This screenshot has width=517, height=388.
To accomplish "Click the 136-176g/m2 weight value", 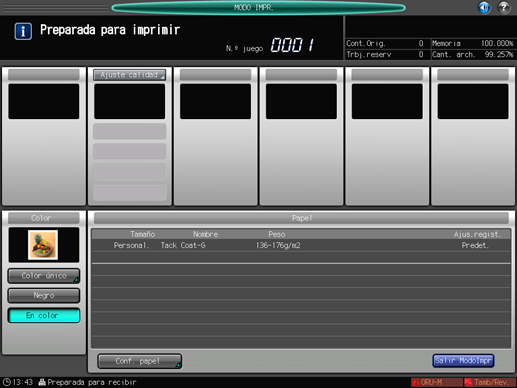I will 278,246.
